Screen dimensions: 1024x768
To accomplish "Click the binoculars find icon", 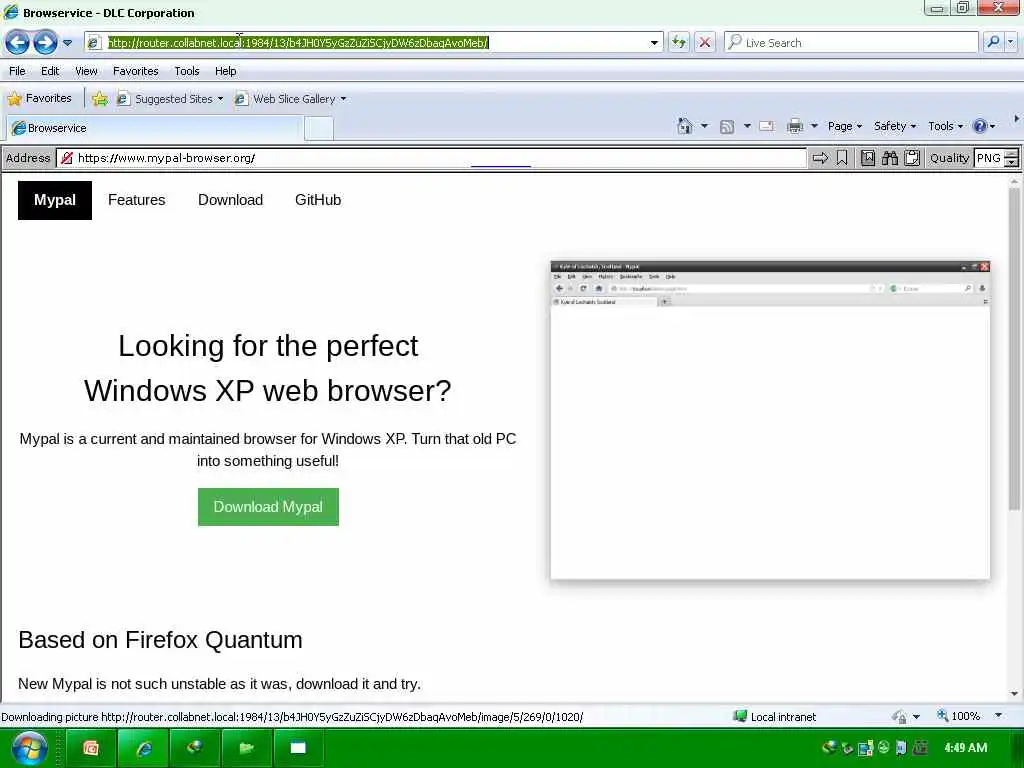I will (889, 158).
